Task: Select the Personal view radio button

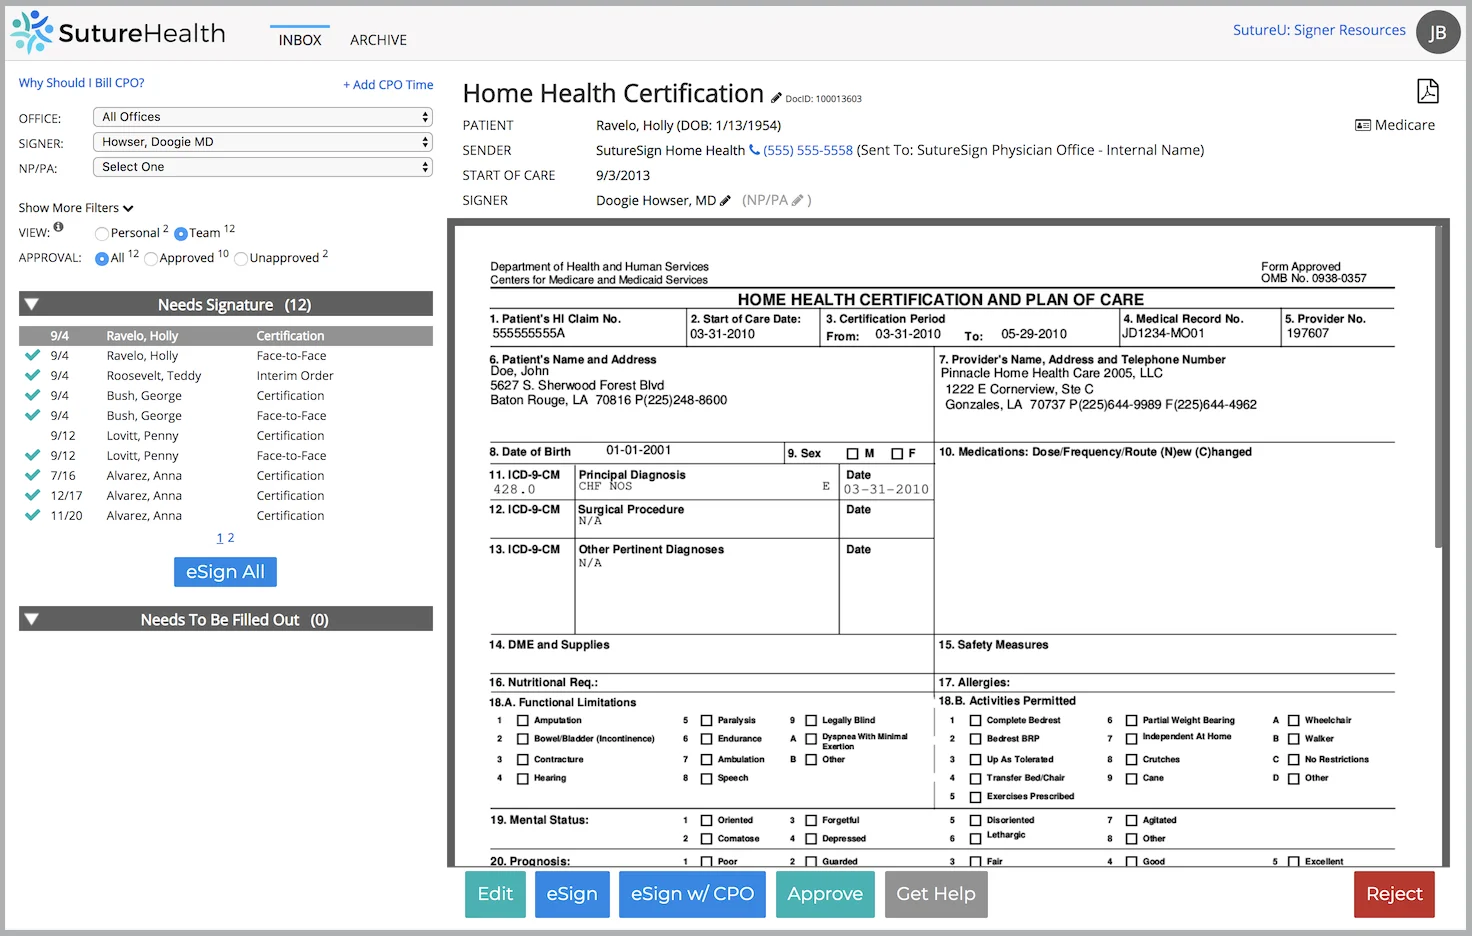Action: pyautogui.click(x=102, y=234)
